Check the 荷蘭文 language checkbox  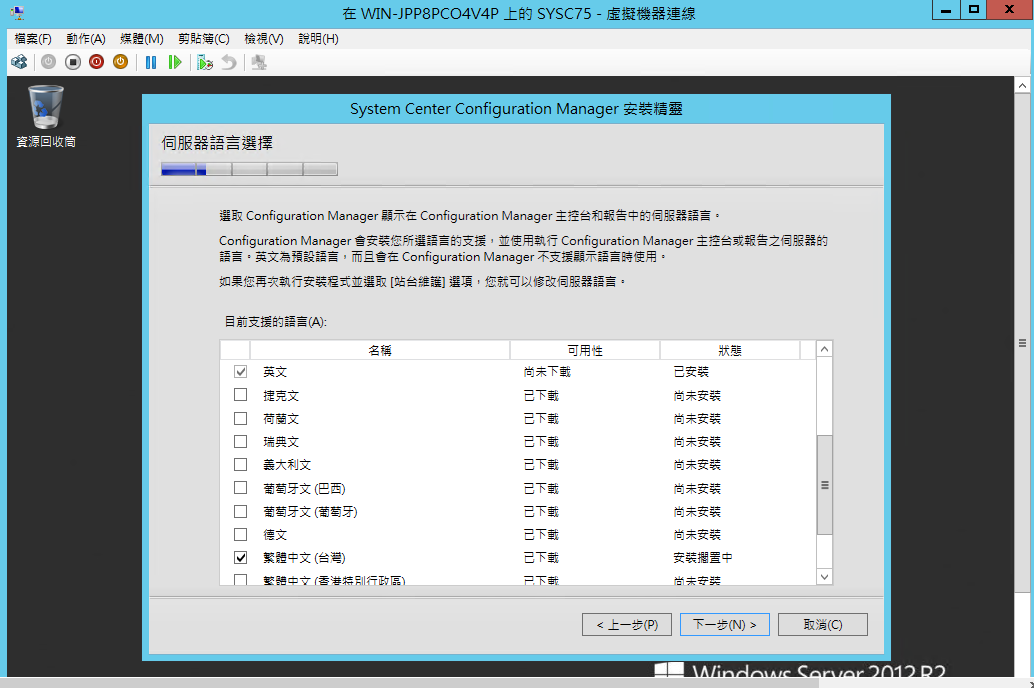click(x=241, y=418)
